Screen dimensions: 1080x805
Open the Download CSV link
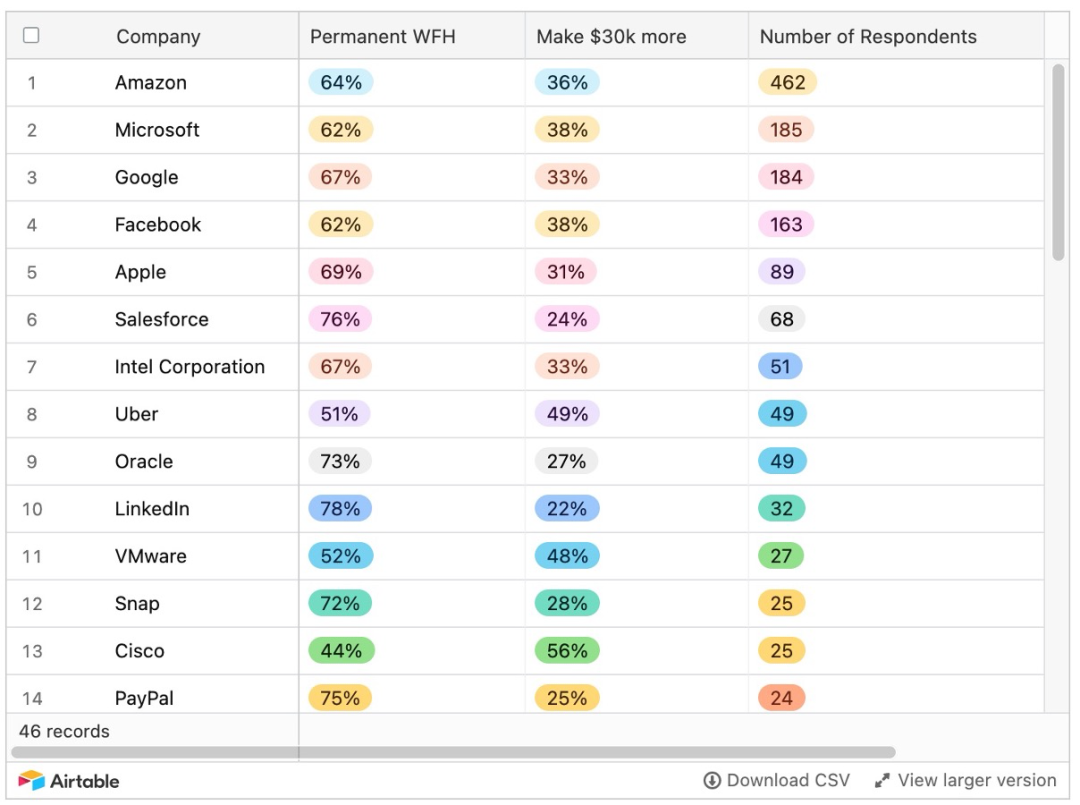point(788,781)
